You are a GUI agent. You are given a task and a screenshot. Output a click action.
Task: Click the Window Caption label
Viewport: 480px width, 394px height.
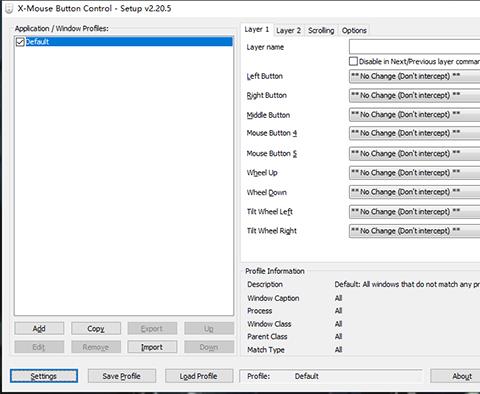273,298
